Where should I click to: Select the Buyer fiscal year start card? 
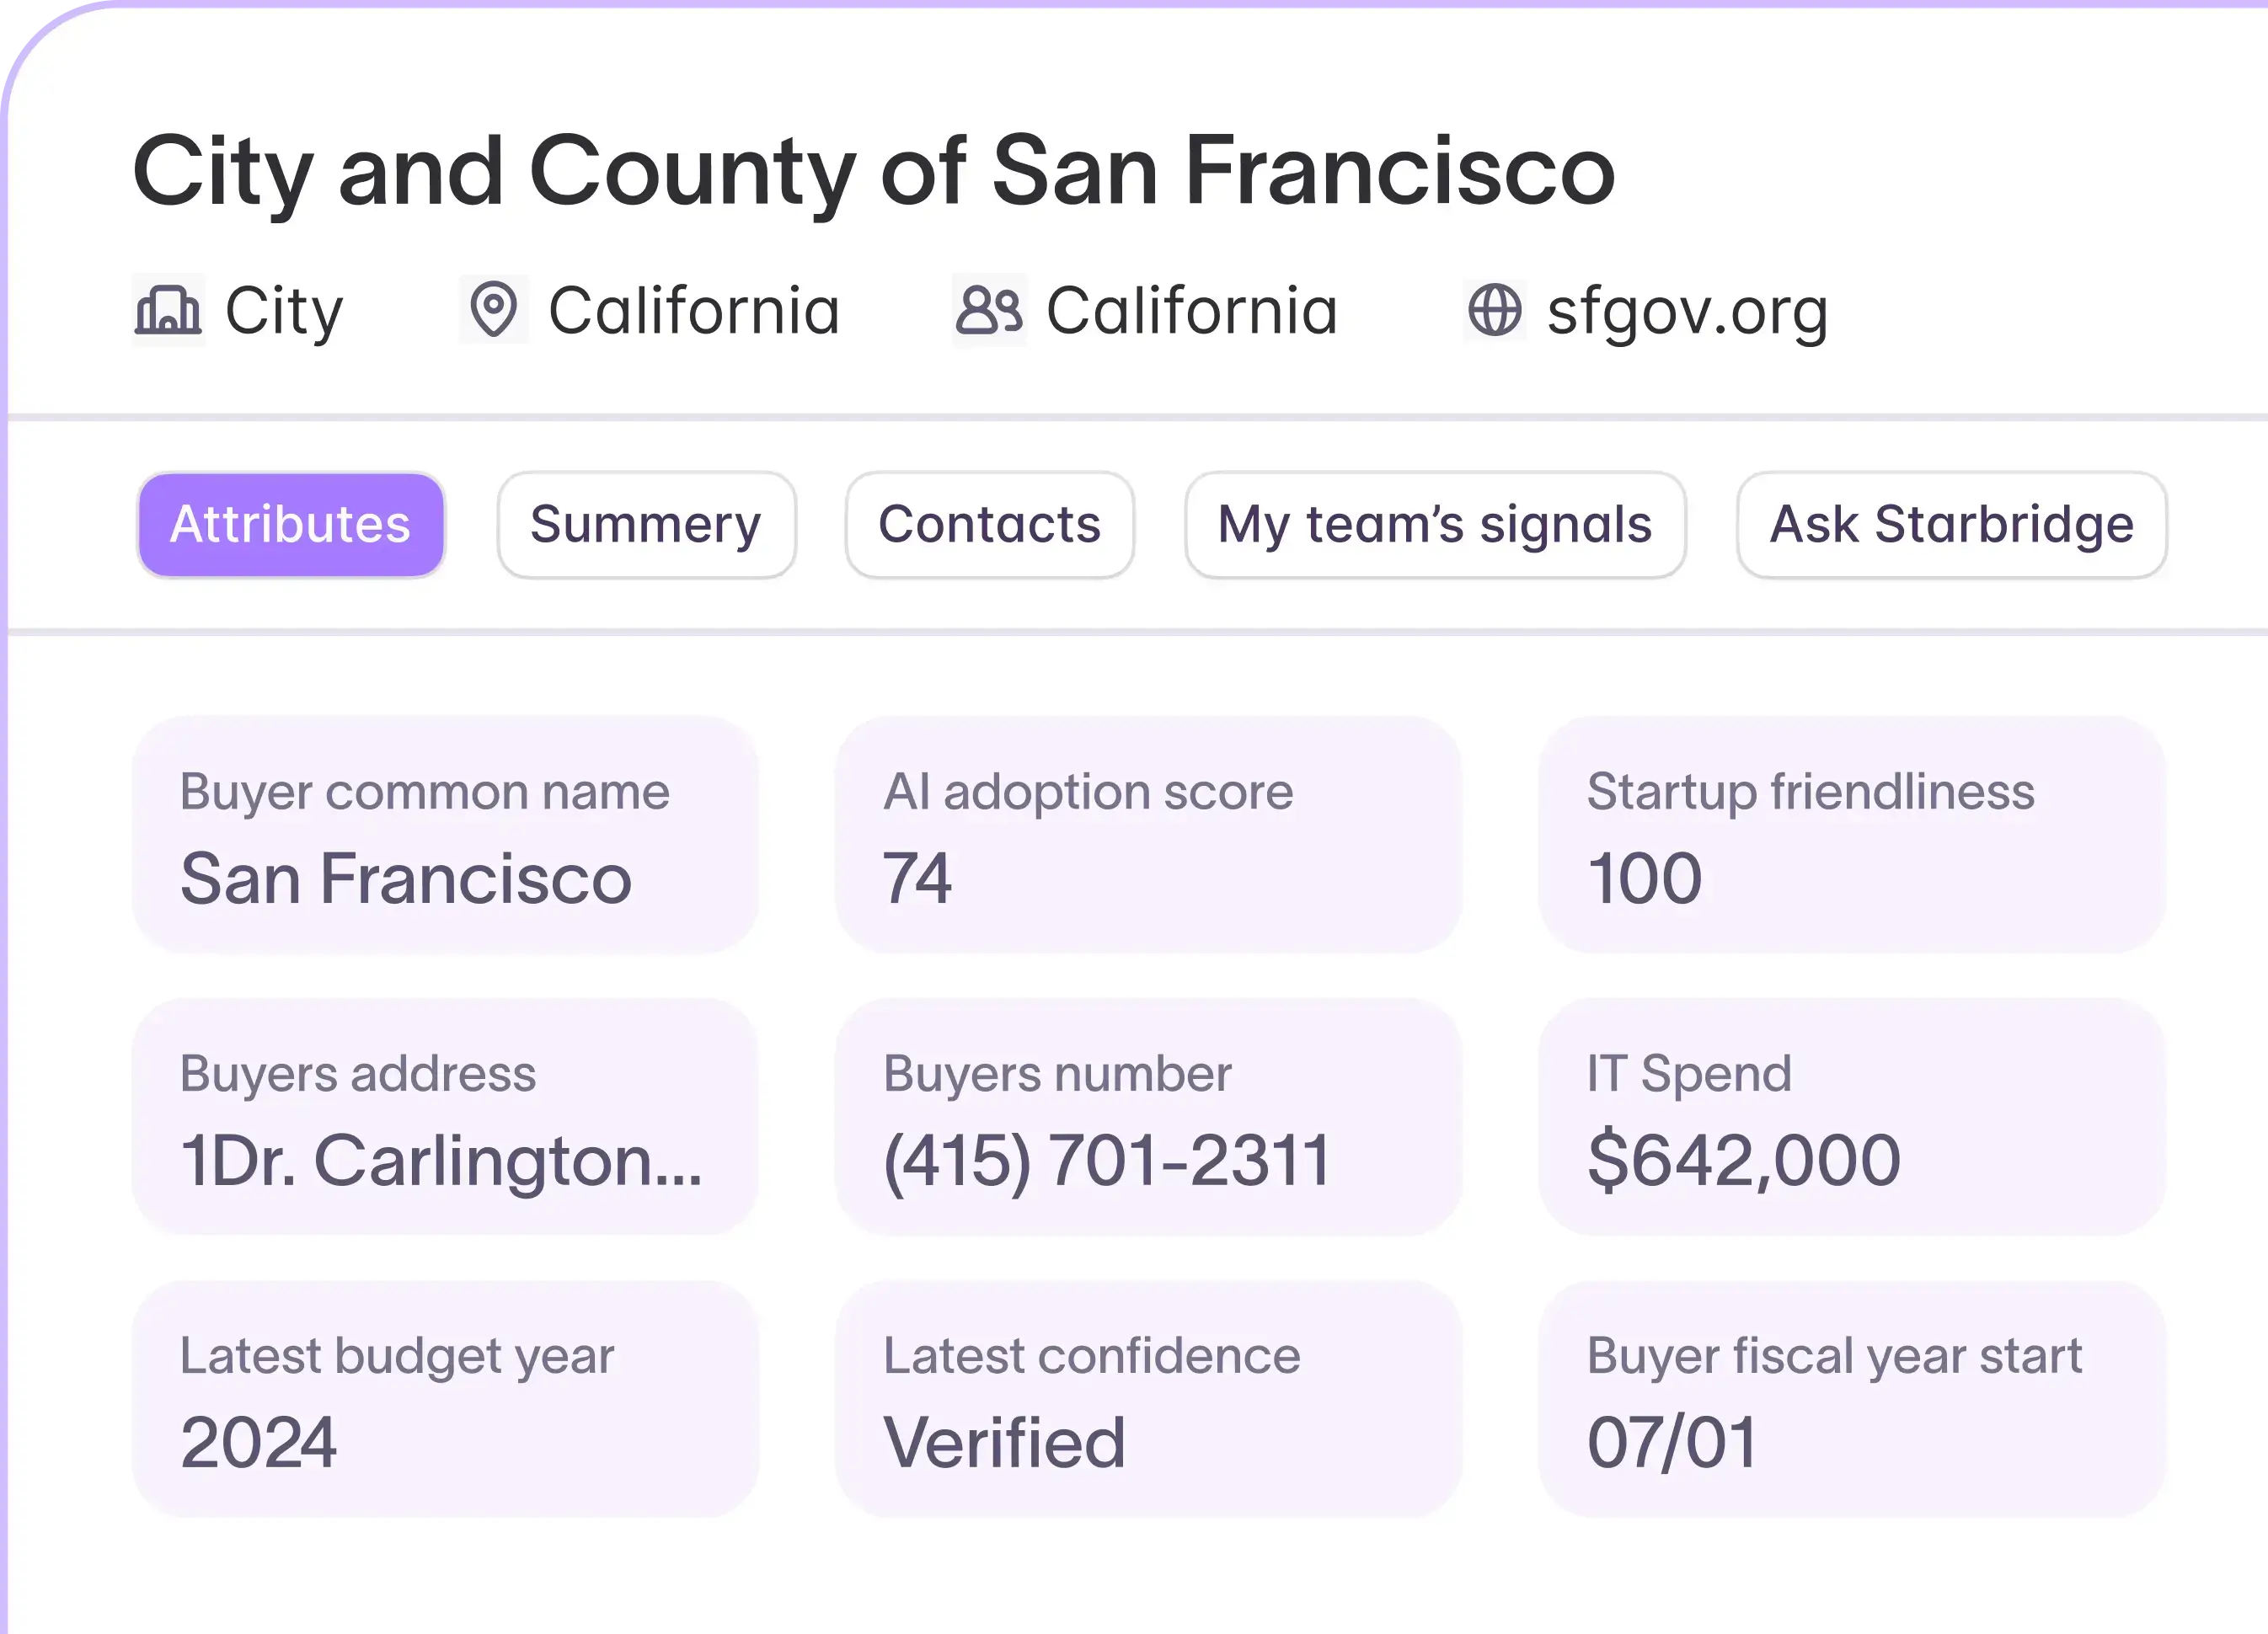[x=1852, y=1399]
